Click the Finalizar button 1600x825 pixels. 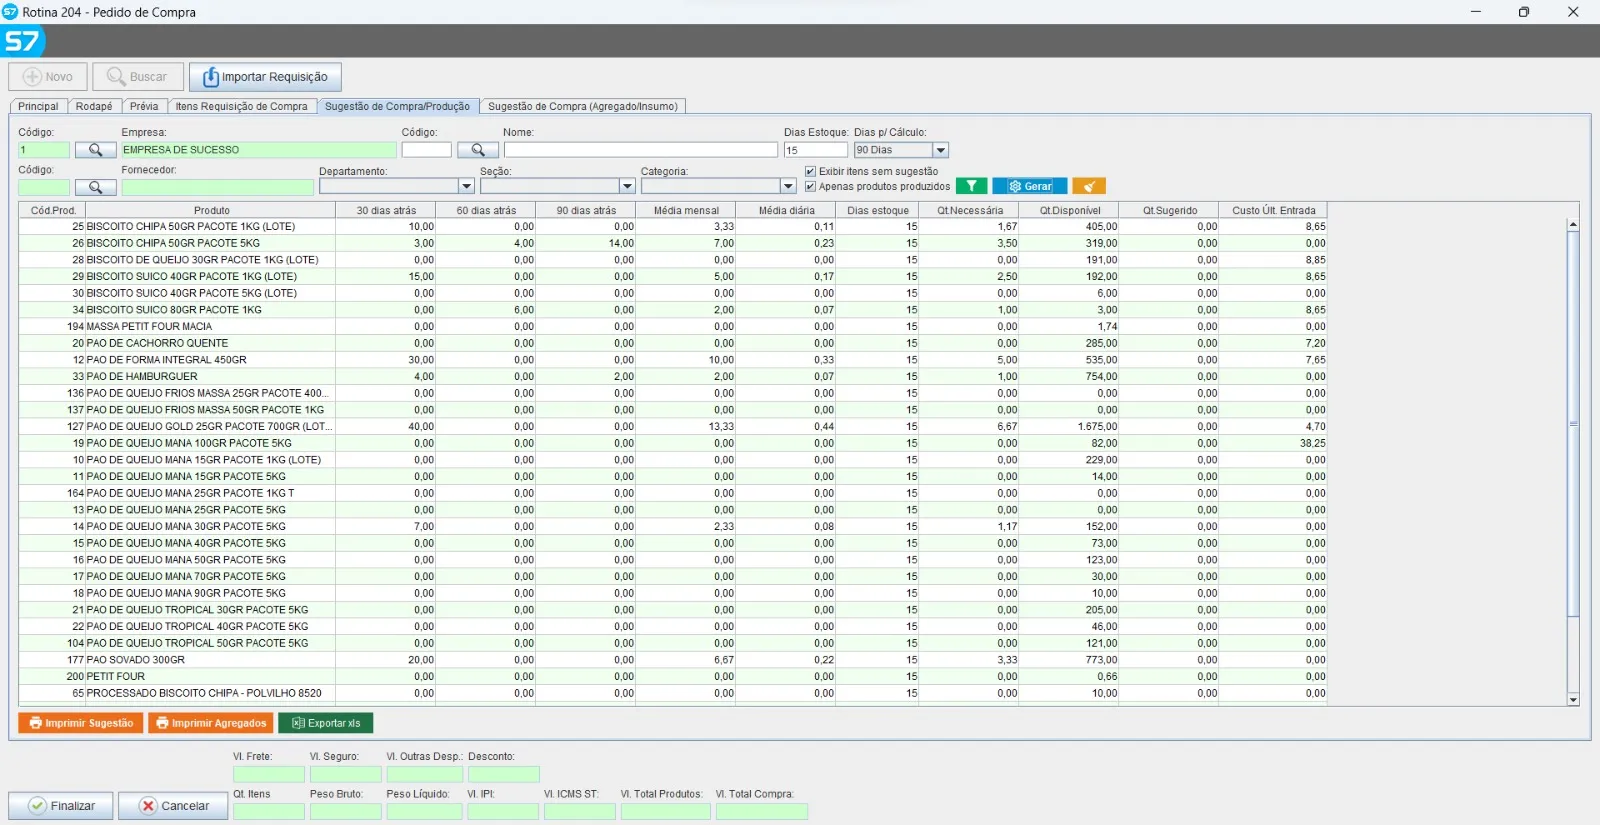click(61, 806)
